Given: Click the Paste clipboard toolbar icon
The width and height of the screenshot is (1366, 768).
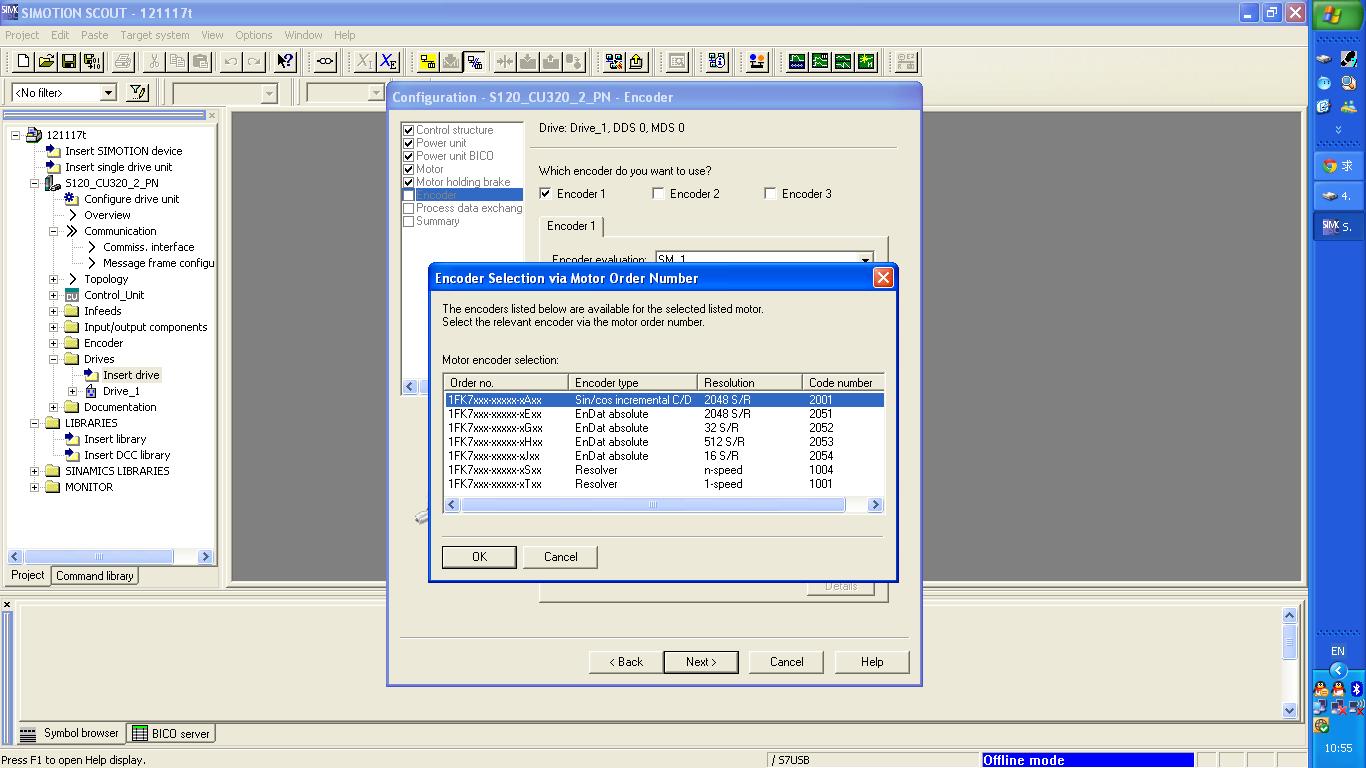Looking at the screenshot, I should [x=200, y=62].
